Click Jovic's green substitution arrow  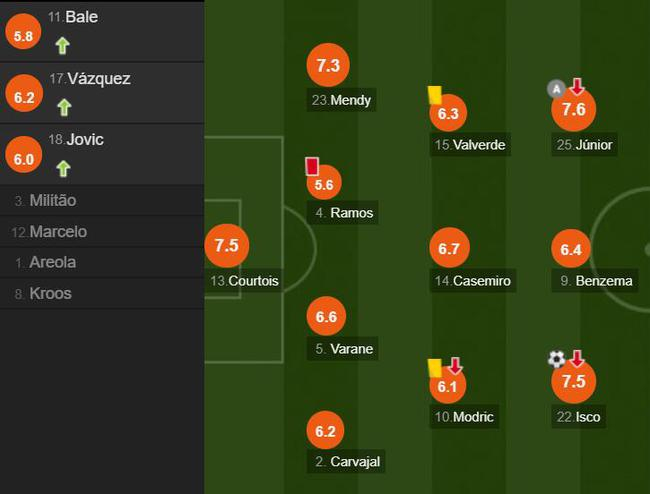(63, 168)
